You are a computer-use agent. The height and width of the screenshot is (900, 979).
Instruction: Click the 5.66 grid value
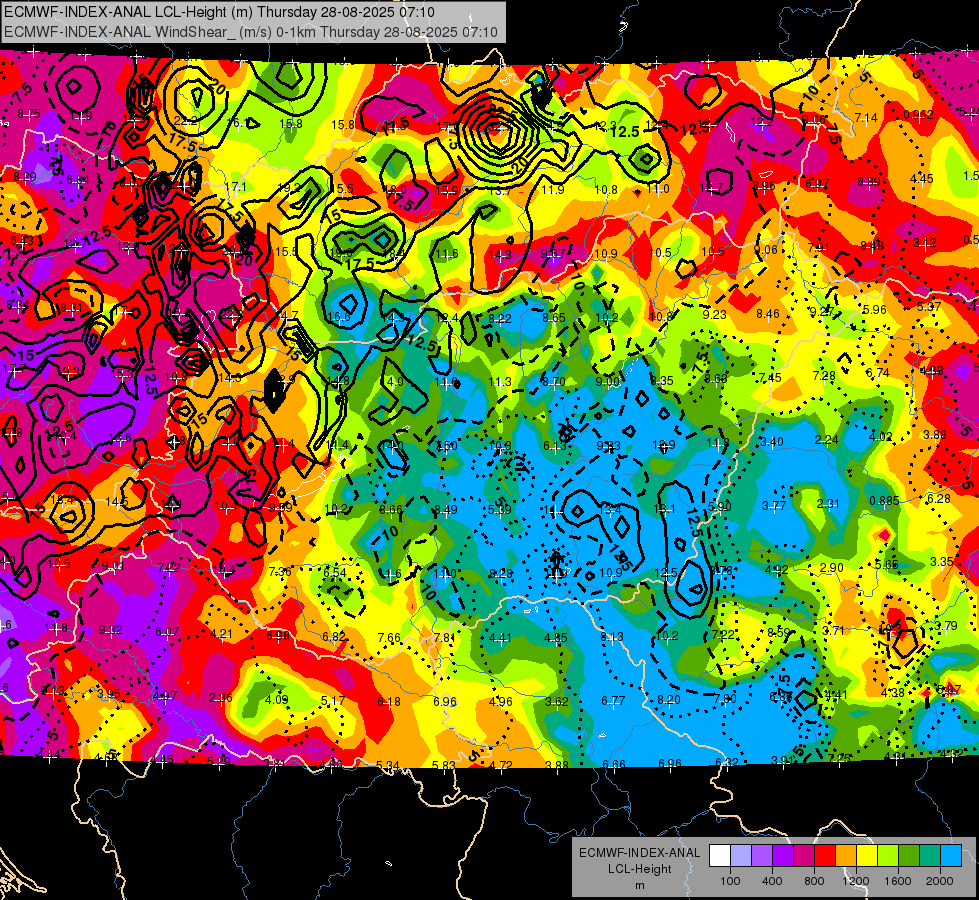coord(886,565)
